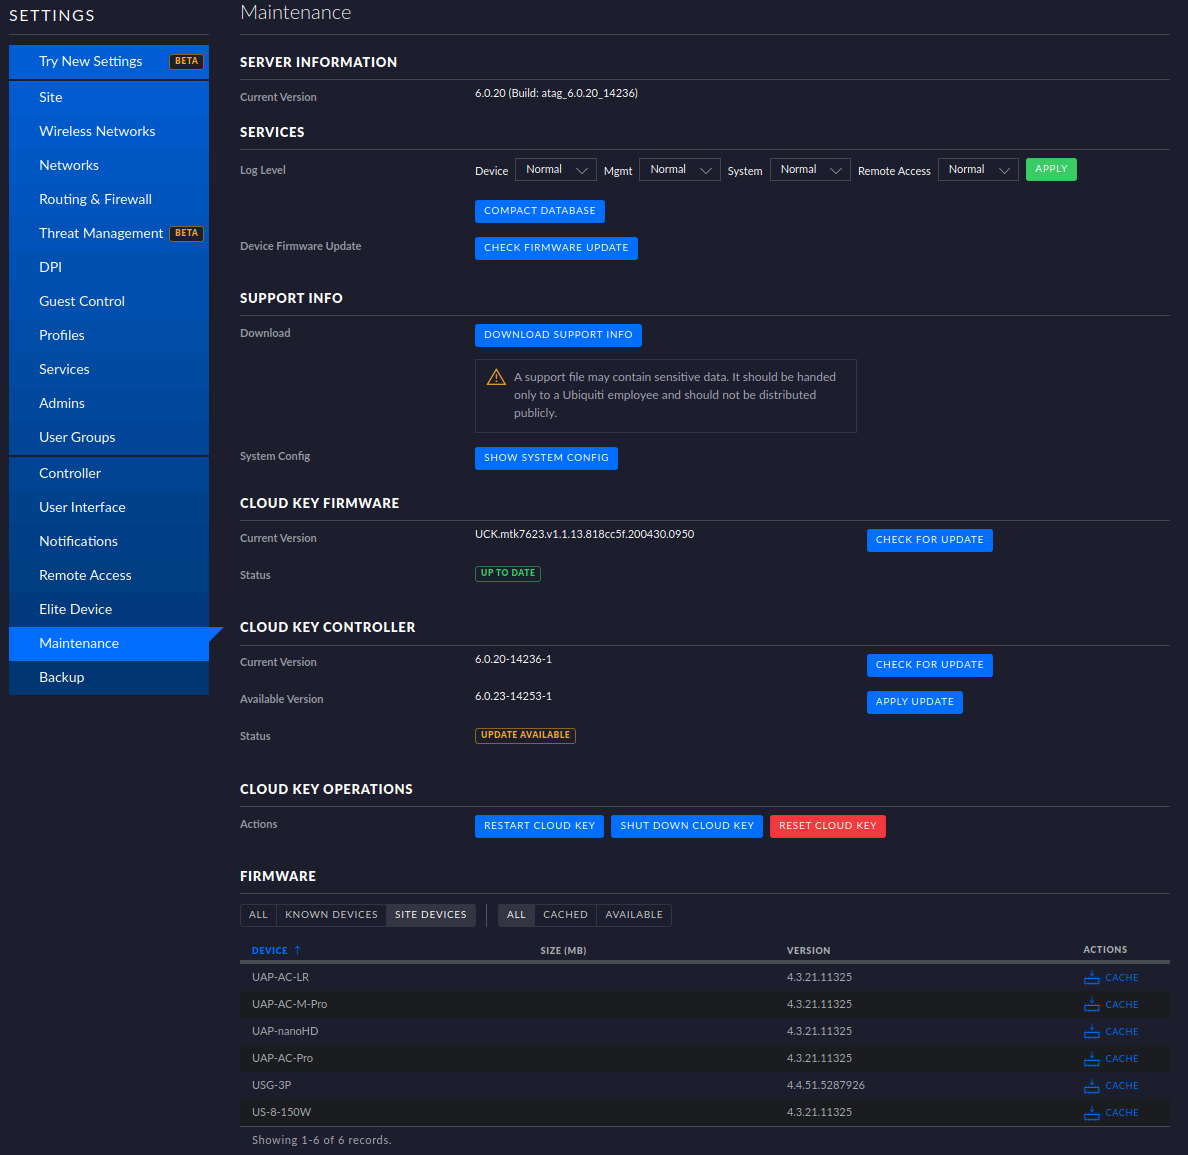Image resolution: width=1188 pixels, height=1155 pixels.
Task: Open Controller settings
Action: (x=109, y=474)
